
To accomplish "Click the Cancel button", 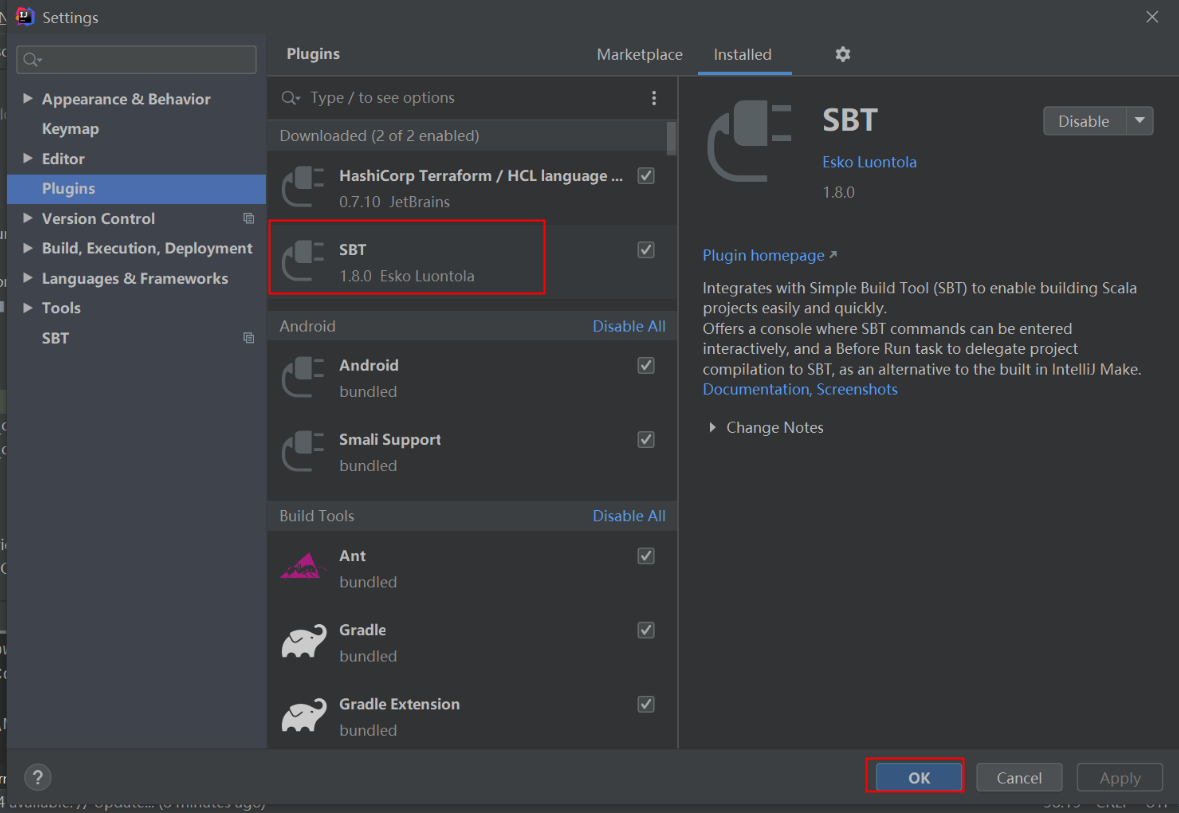I will click(1019, 778).
